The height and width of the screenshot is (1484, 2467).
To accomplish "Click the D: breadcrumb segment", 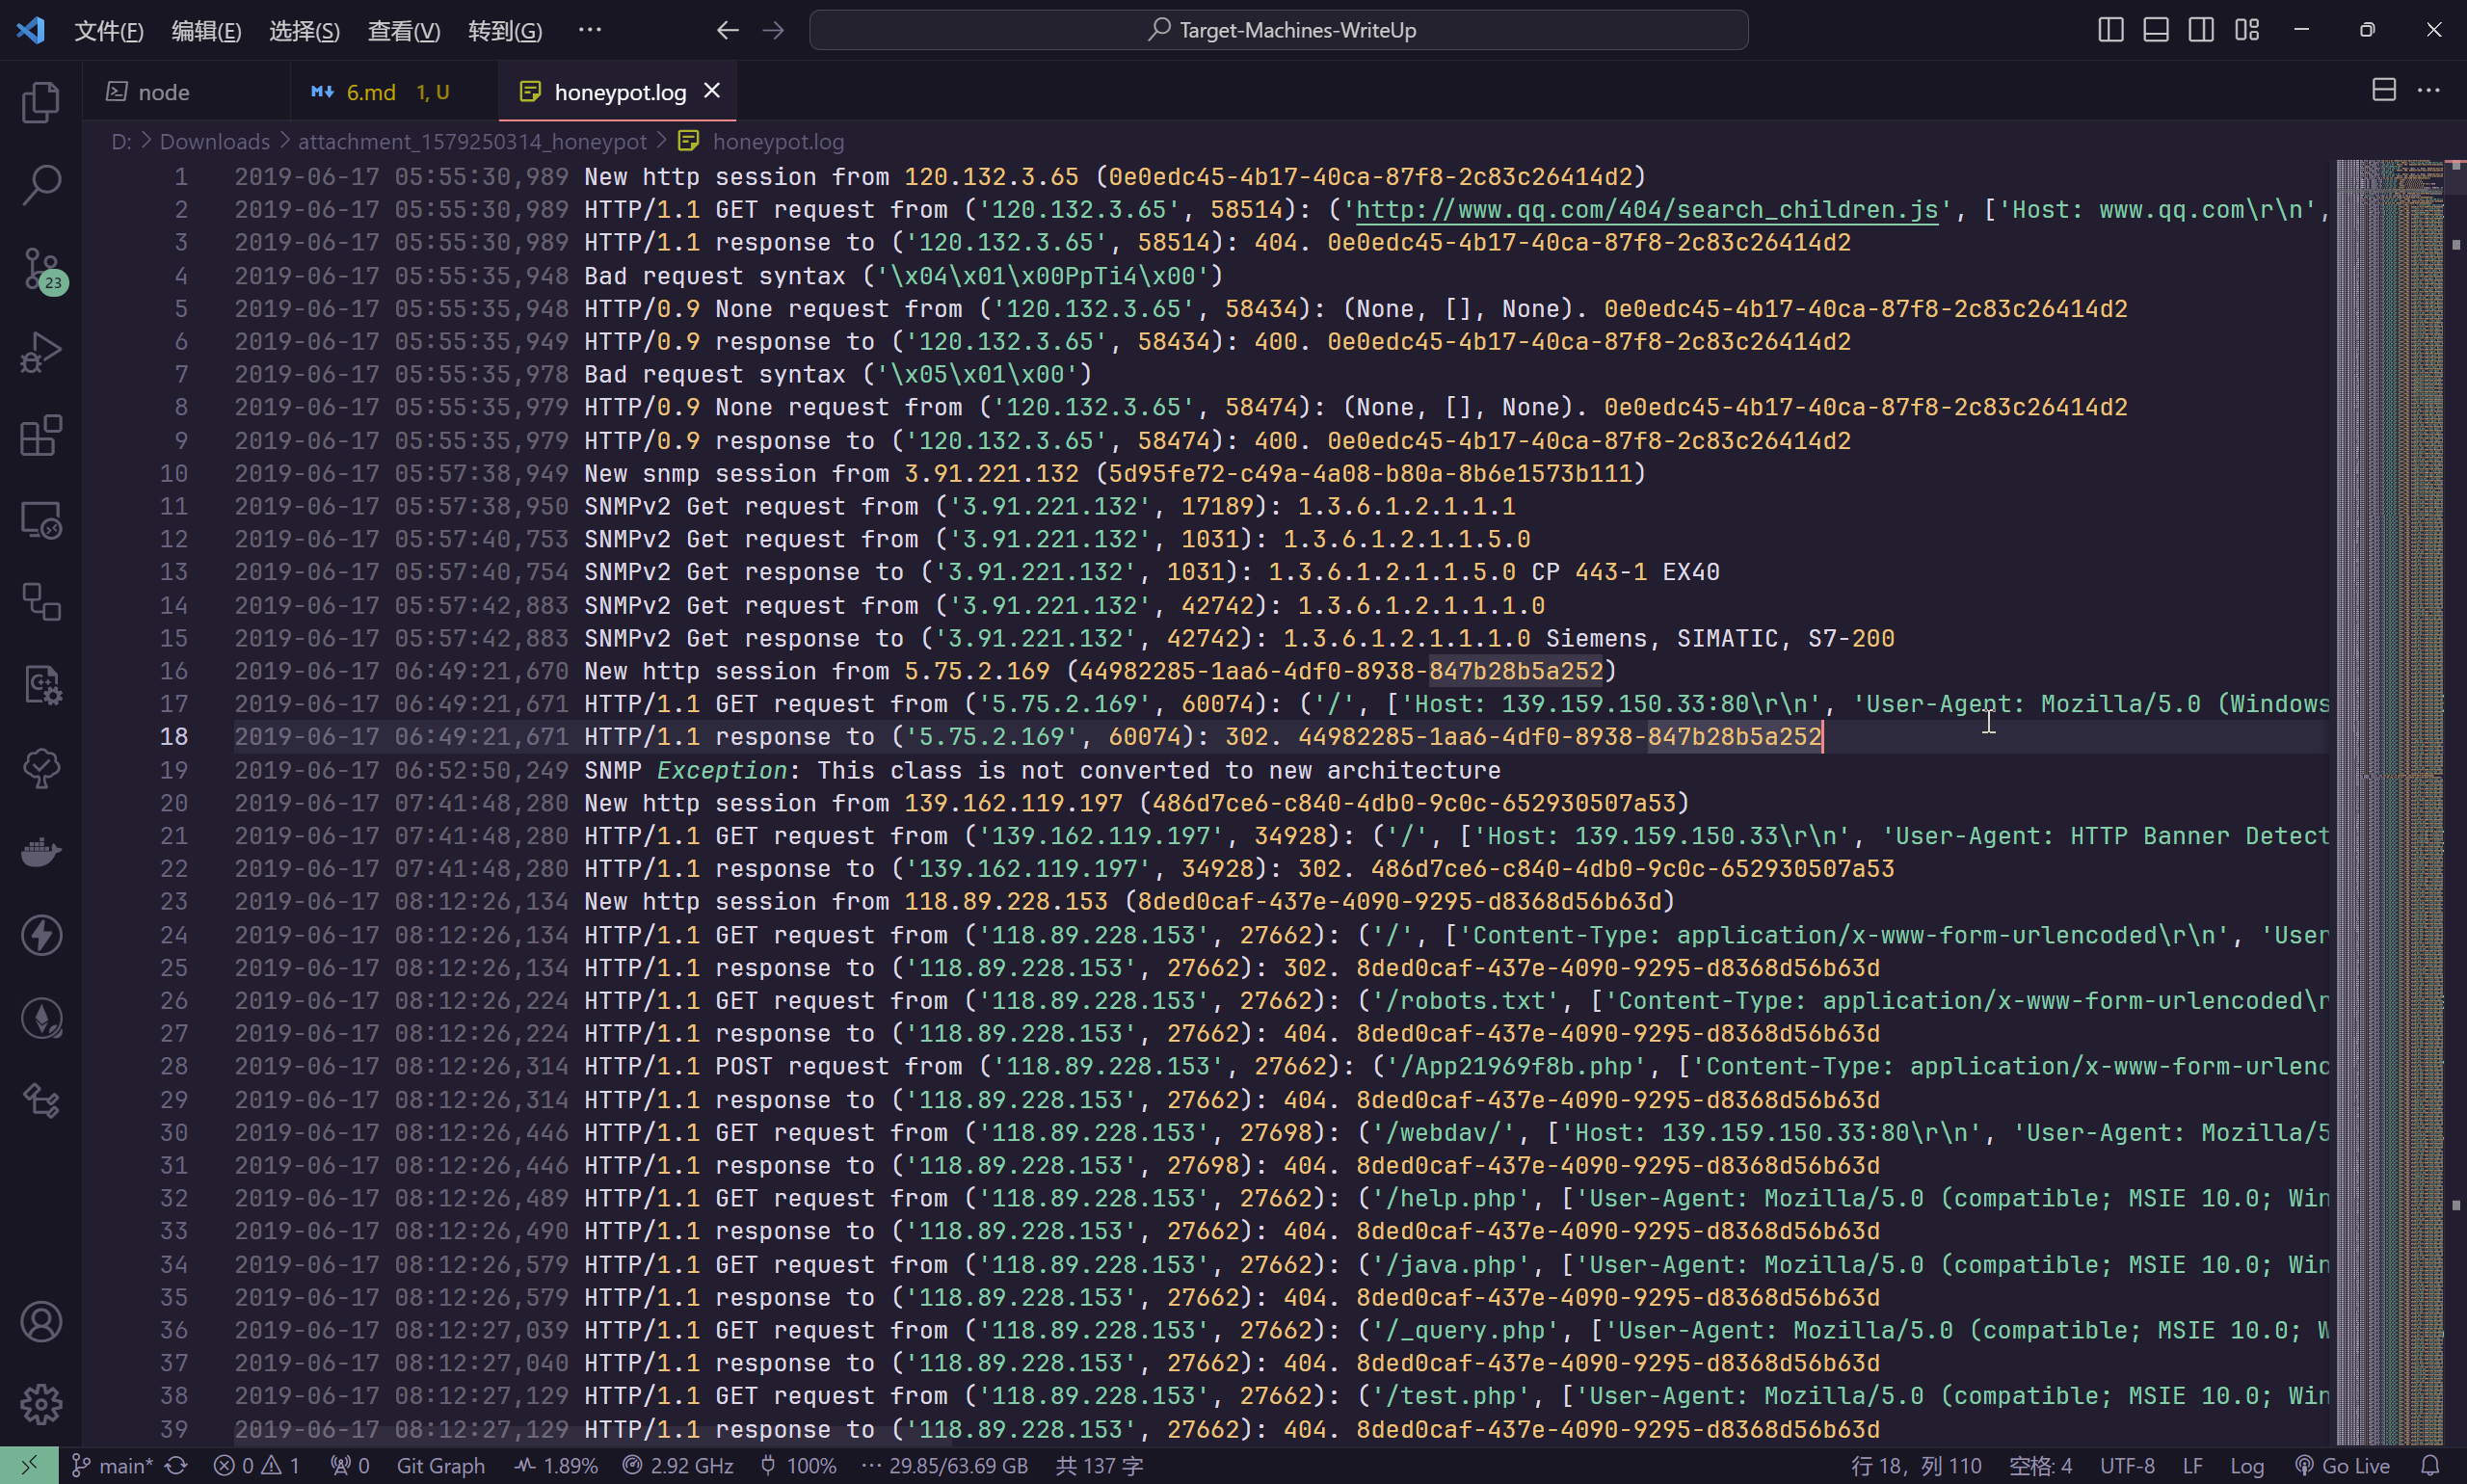I will 121,142.
